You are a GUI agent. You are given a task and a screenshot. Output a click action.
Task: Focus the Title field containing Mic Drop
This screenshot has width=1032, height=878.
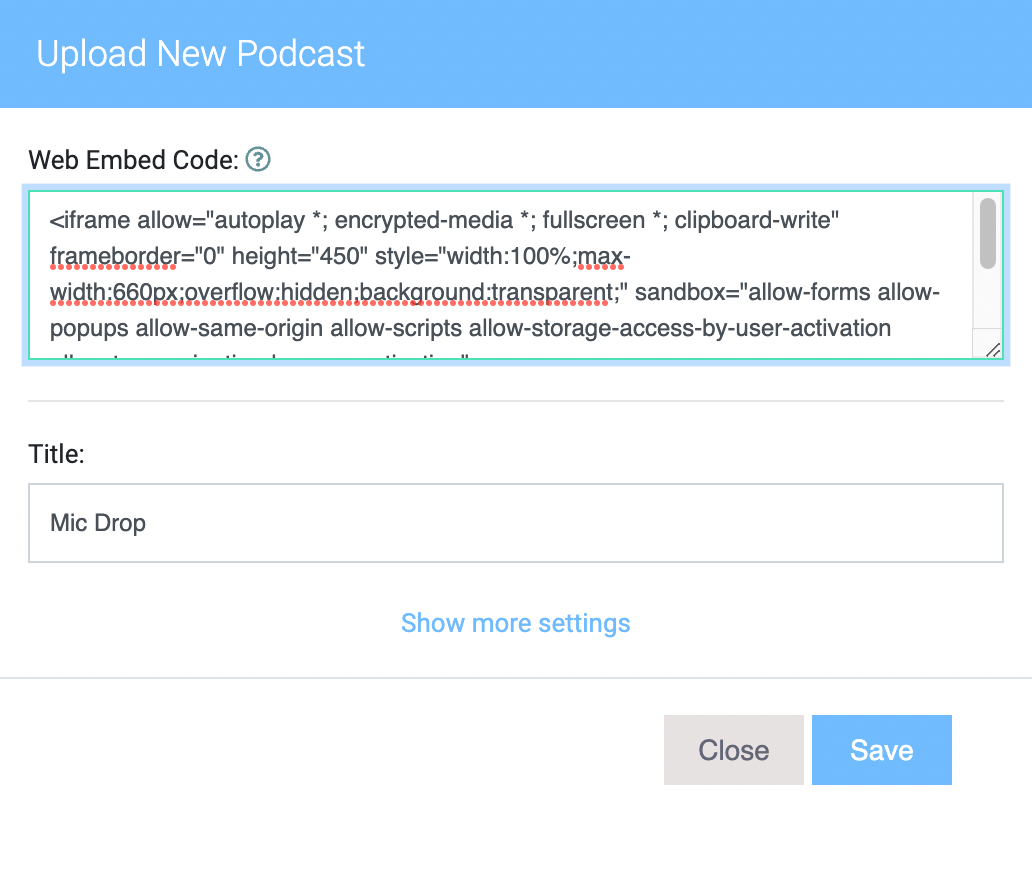coord(515,523)
